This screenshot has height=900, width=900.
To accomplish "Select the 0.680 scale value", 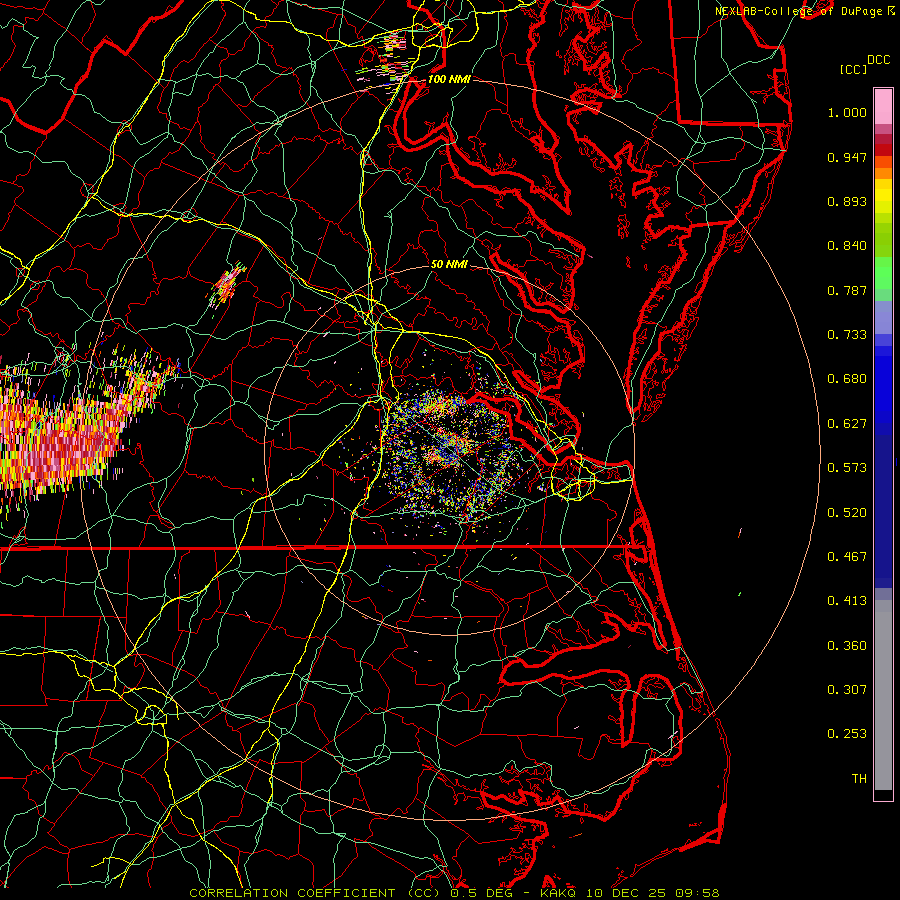I will 847,379.
